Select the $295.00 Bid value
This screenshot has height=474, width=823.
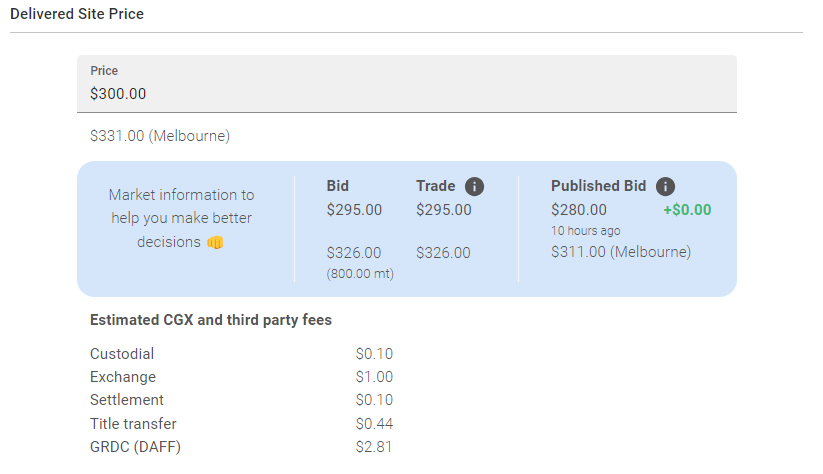click(354, 210)
